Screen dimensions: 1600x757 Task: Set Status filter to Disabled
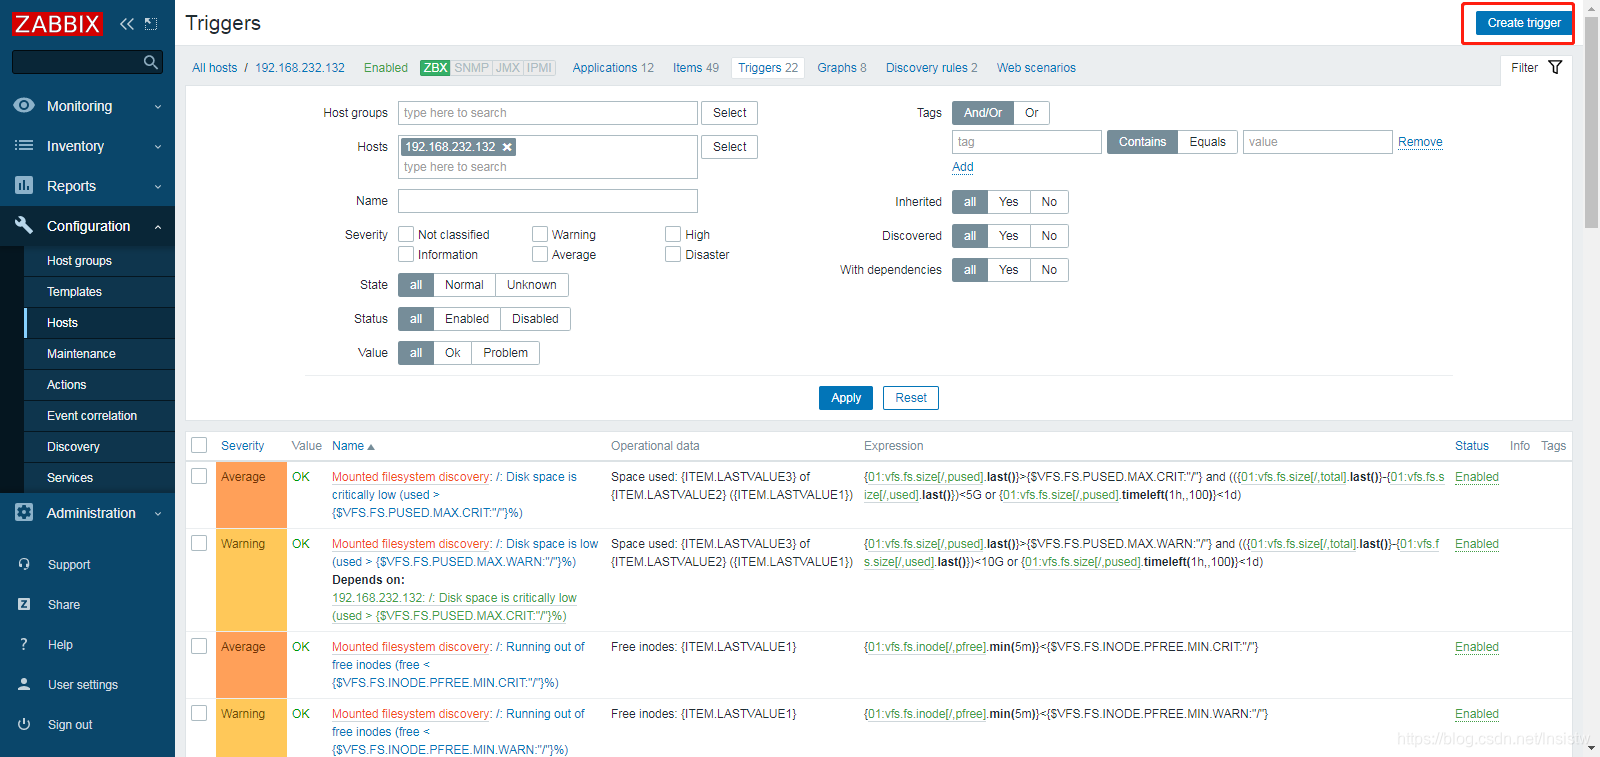pyautogui.click(x=536, y=319)
